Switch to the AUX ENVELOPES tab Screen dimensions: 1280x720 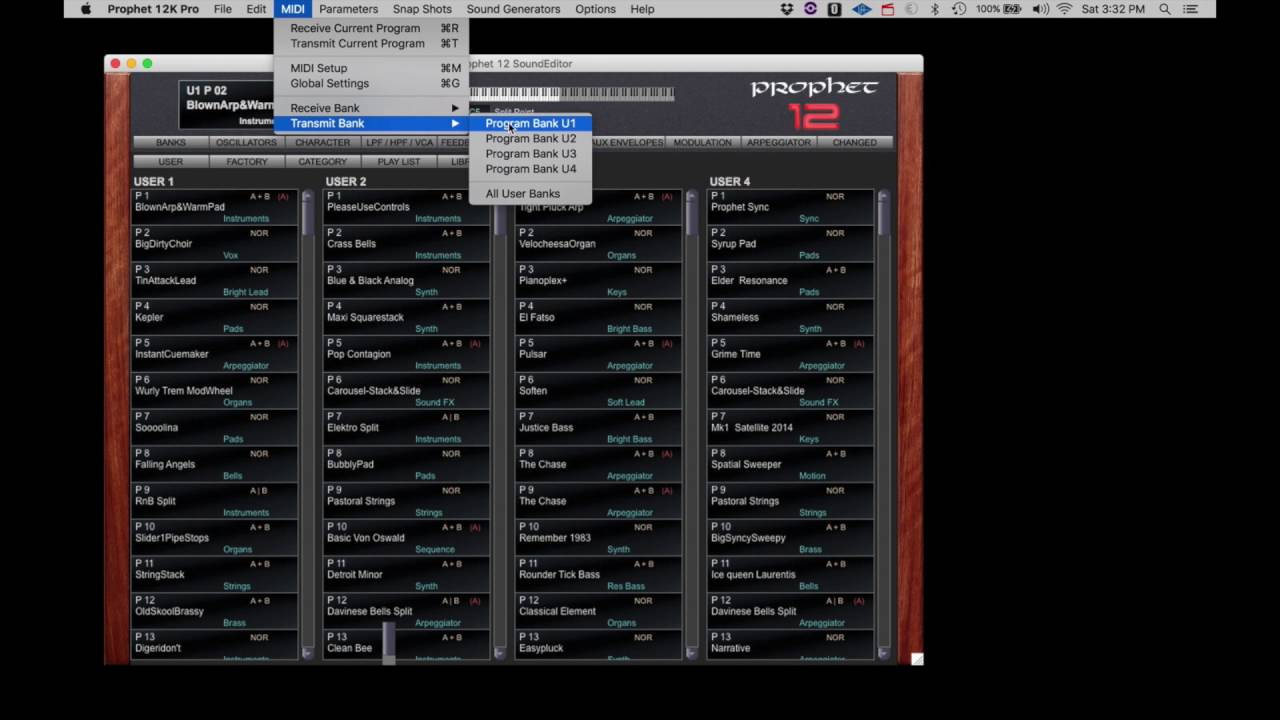627,143
